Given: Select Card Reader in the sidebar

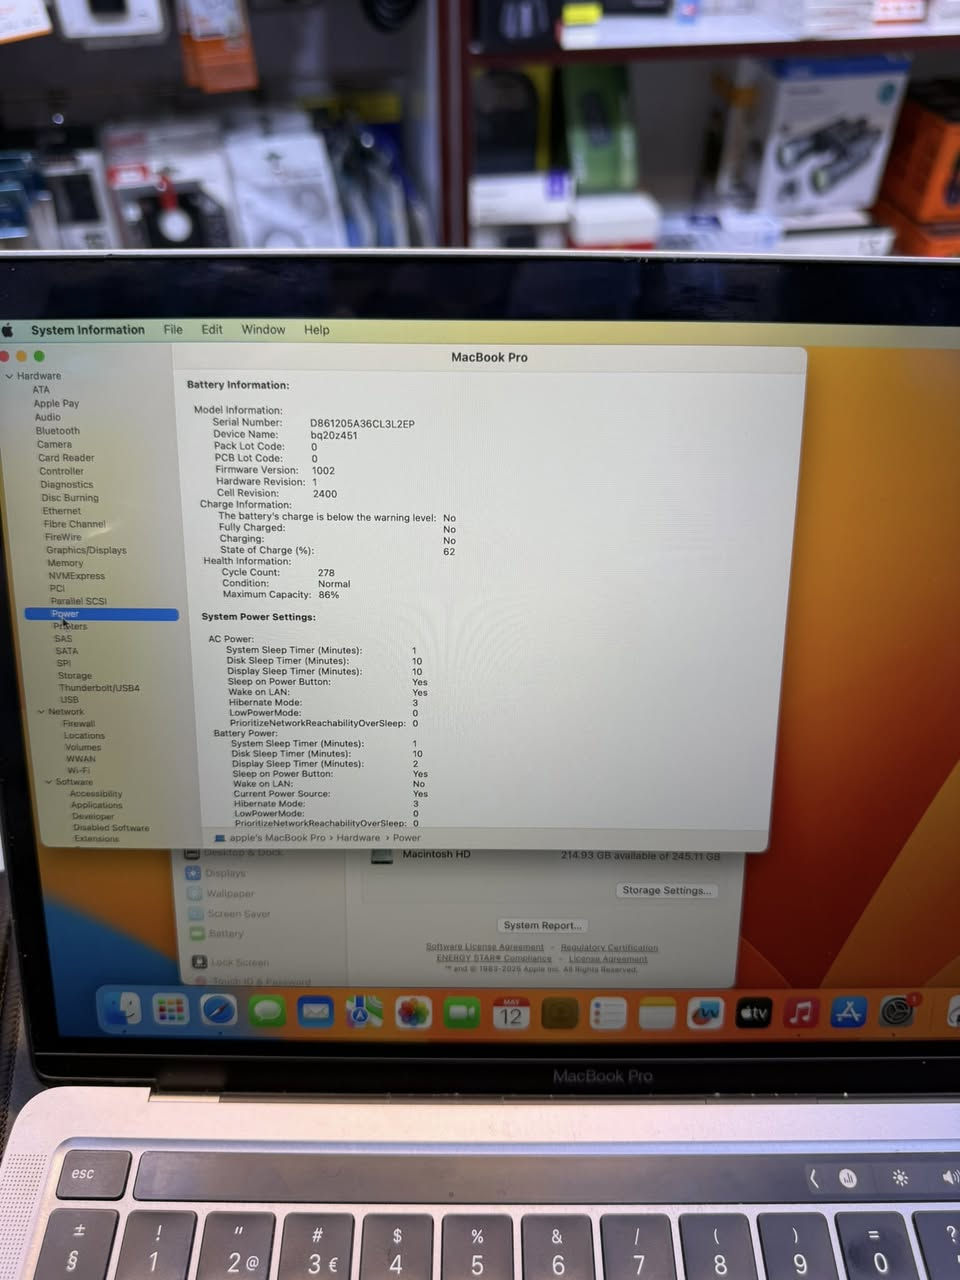Looking at the screenshot, I should pos(66,458).
